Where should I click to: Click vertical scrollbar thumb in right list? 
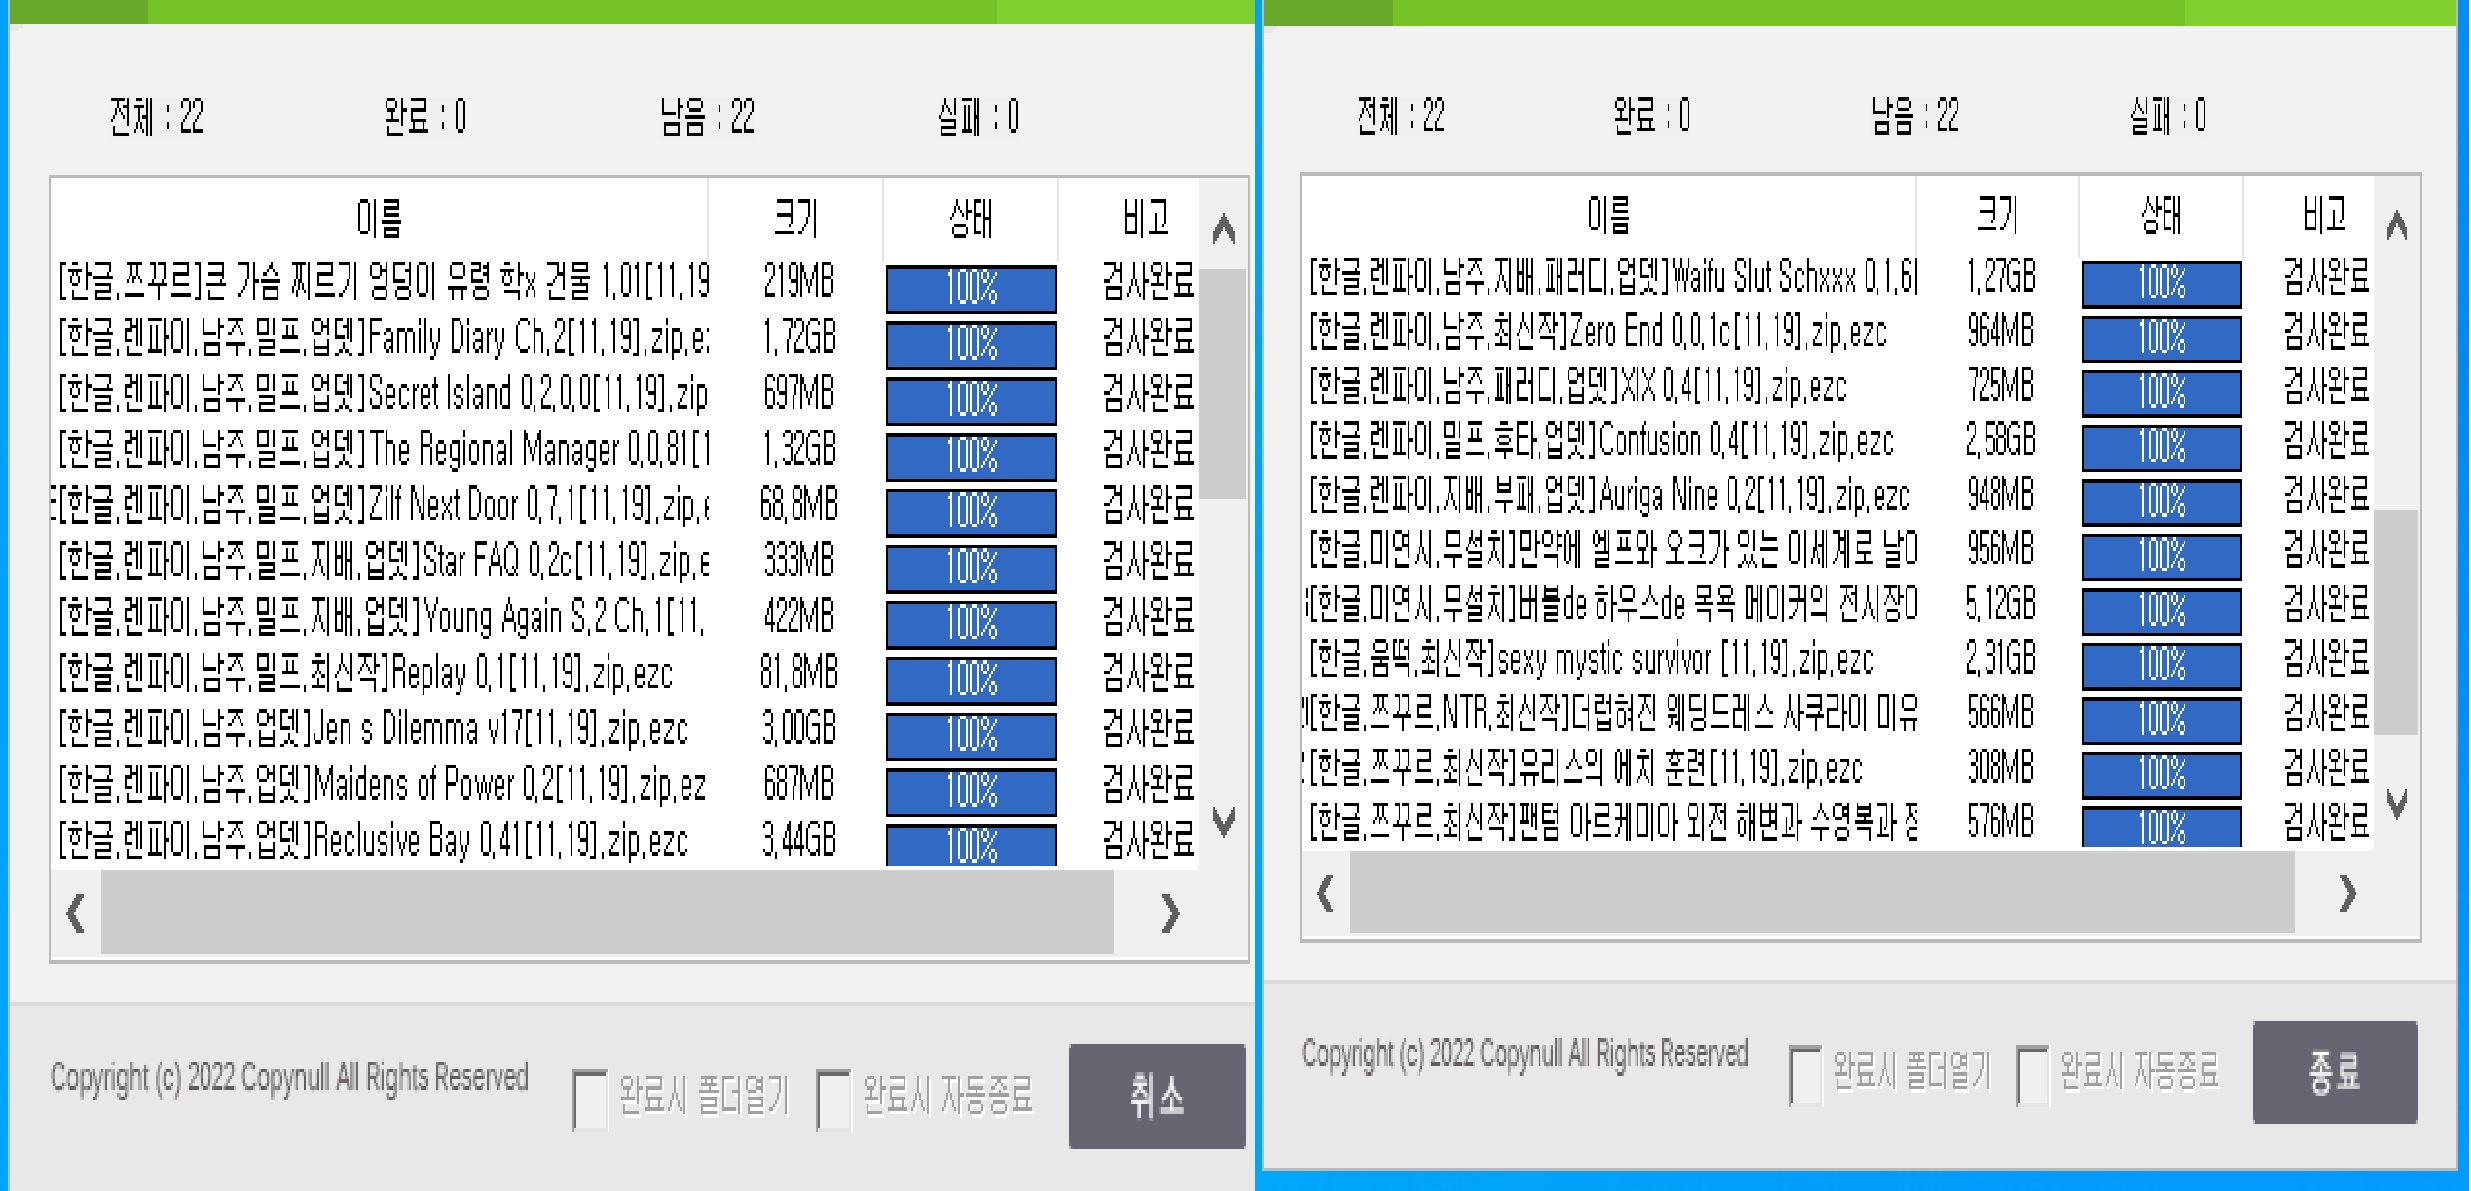pos(2396,620)
